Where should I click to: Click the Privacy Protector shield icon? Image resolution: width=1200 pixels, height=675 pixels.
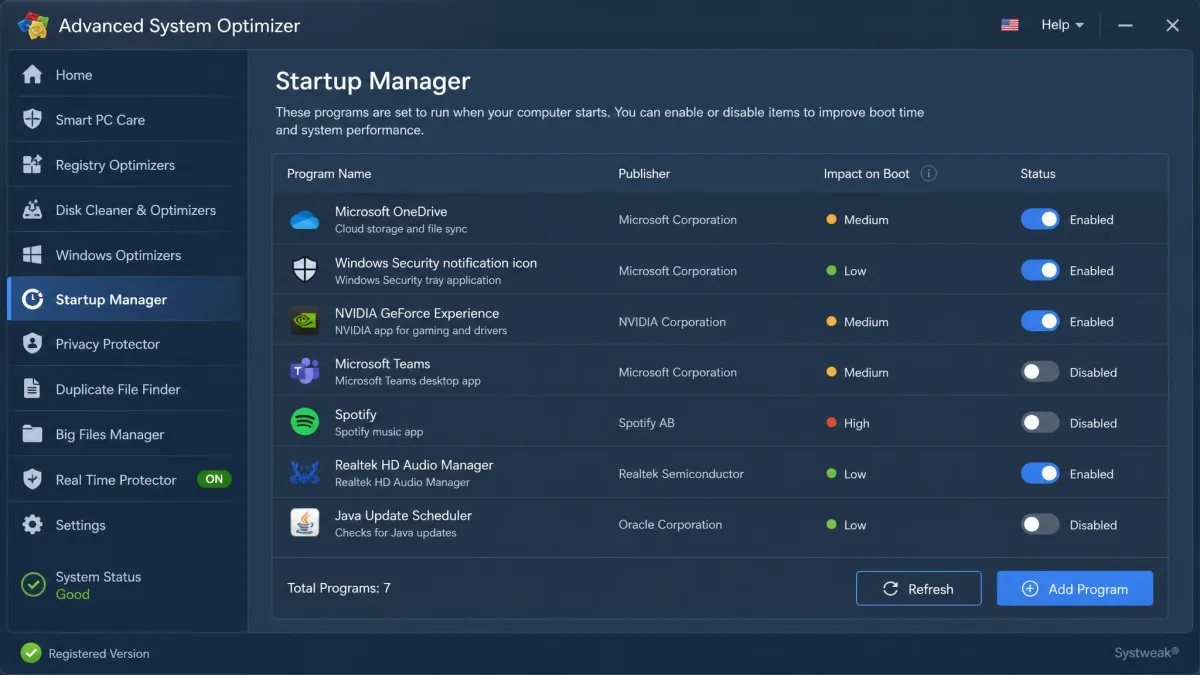pos(32,344)
